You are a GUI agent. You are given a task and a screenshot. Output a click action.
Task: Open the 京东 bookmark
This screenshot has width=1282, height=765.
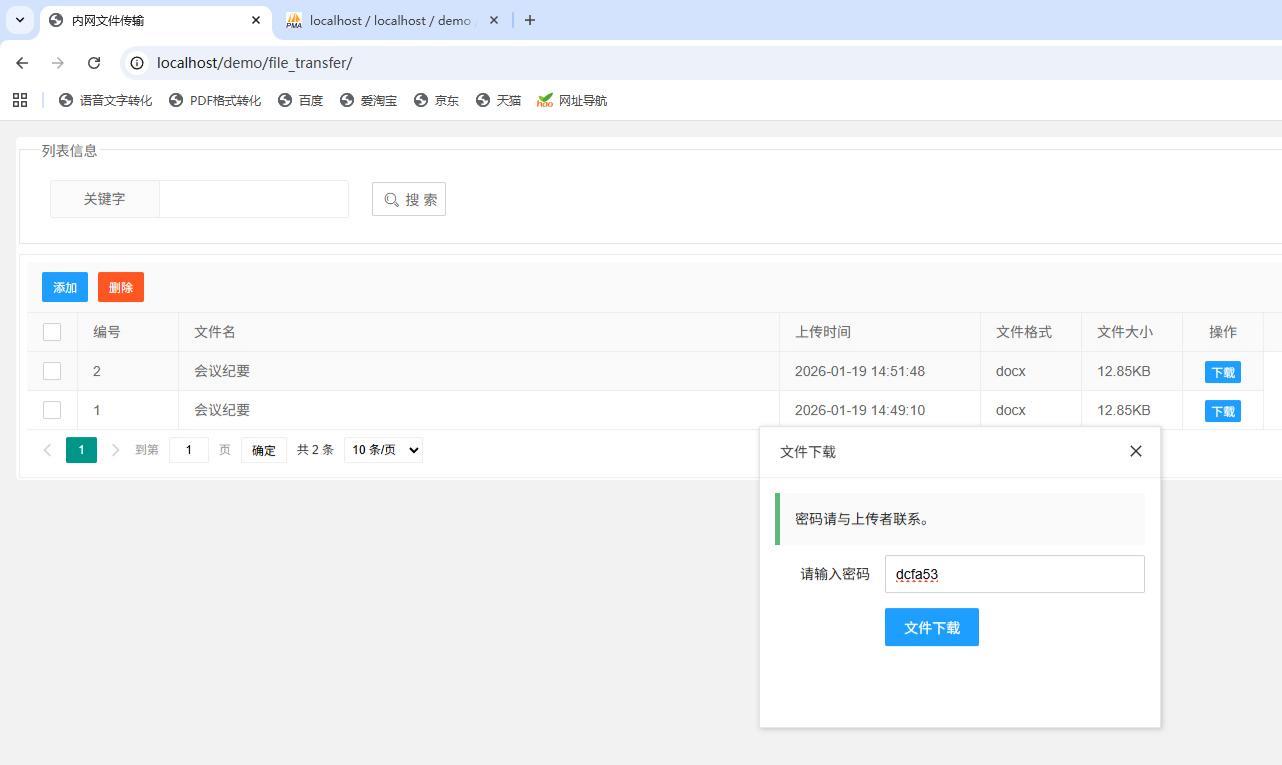point(437,100)
